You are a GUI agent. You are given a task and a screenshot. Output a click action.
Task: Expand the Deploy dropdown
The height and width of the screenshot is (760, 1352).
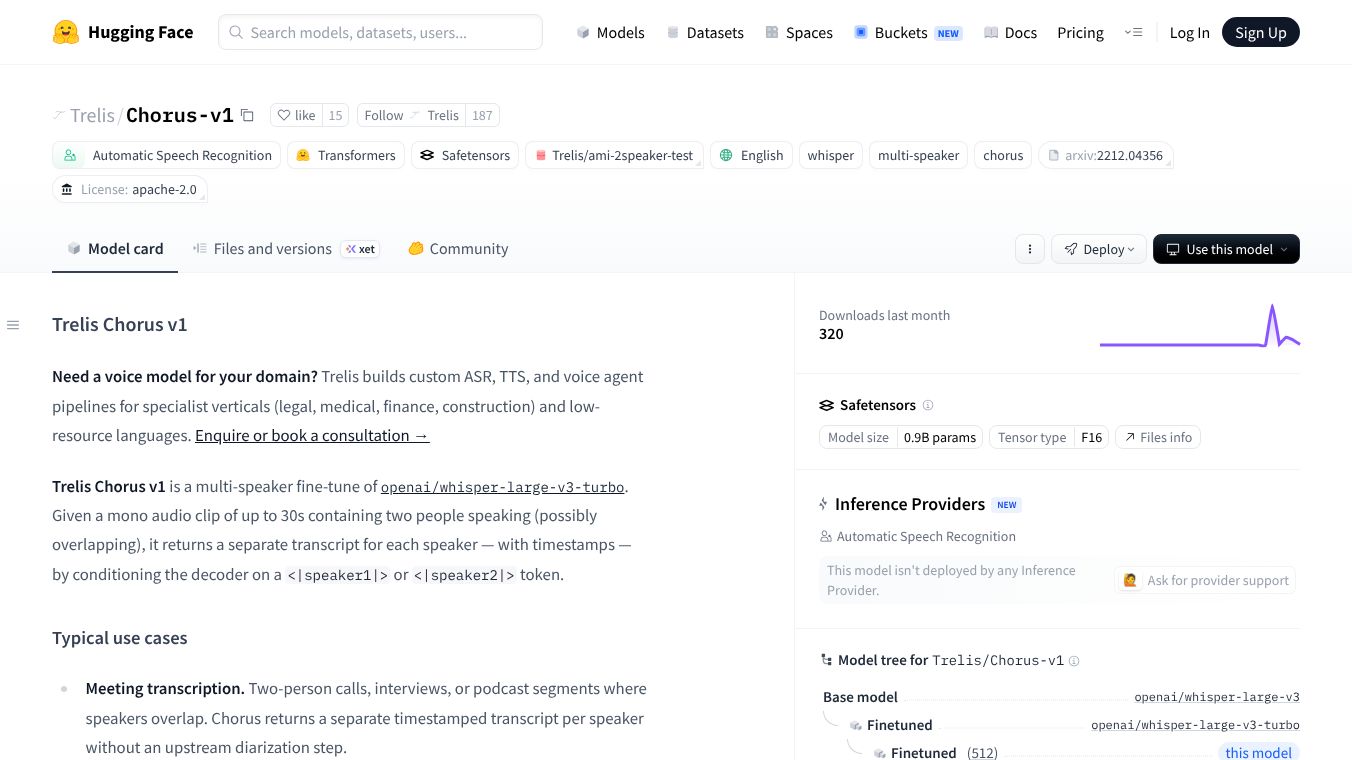click(1098, 249)
